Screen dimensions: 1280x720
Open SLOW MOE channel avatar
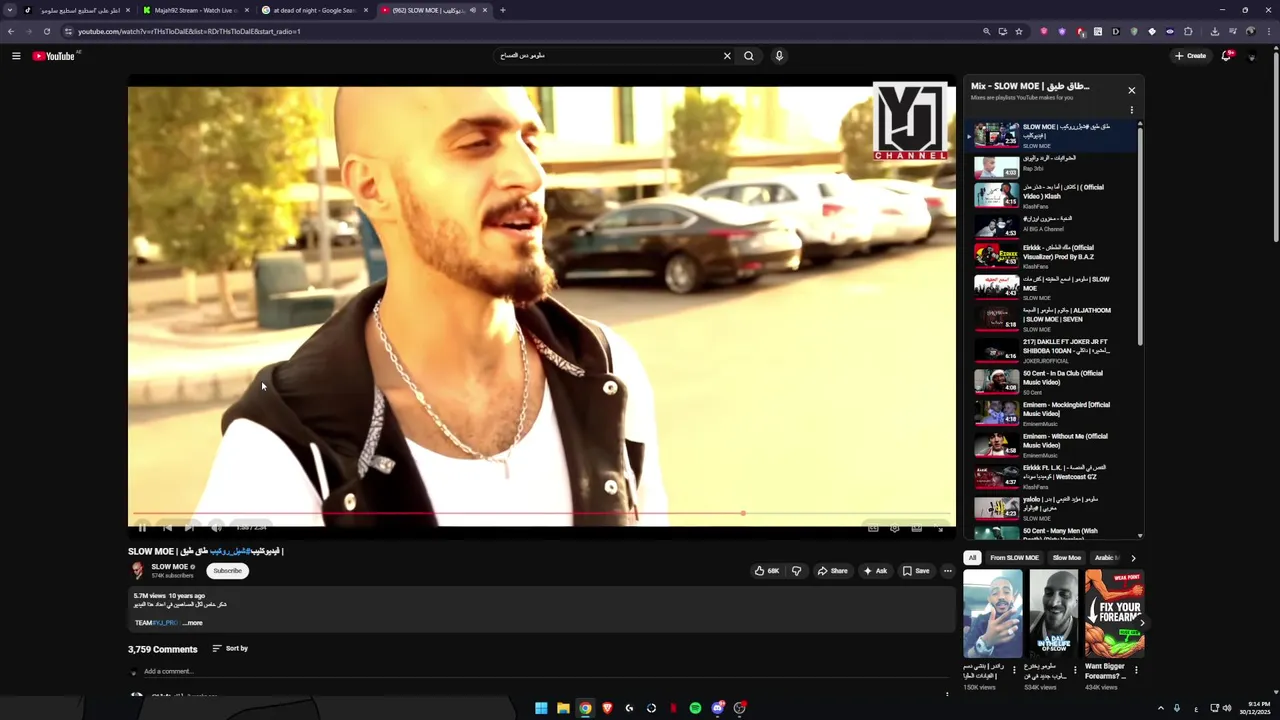138,571
